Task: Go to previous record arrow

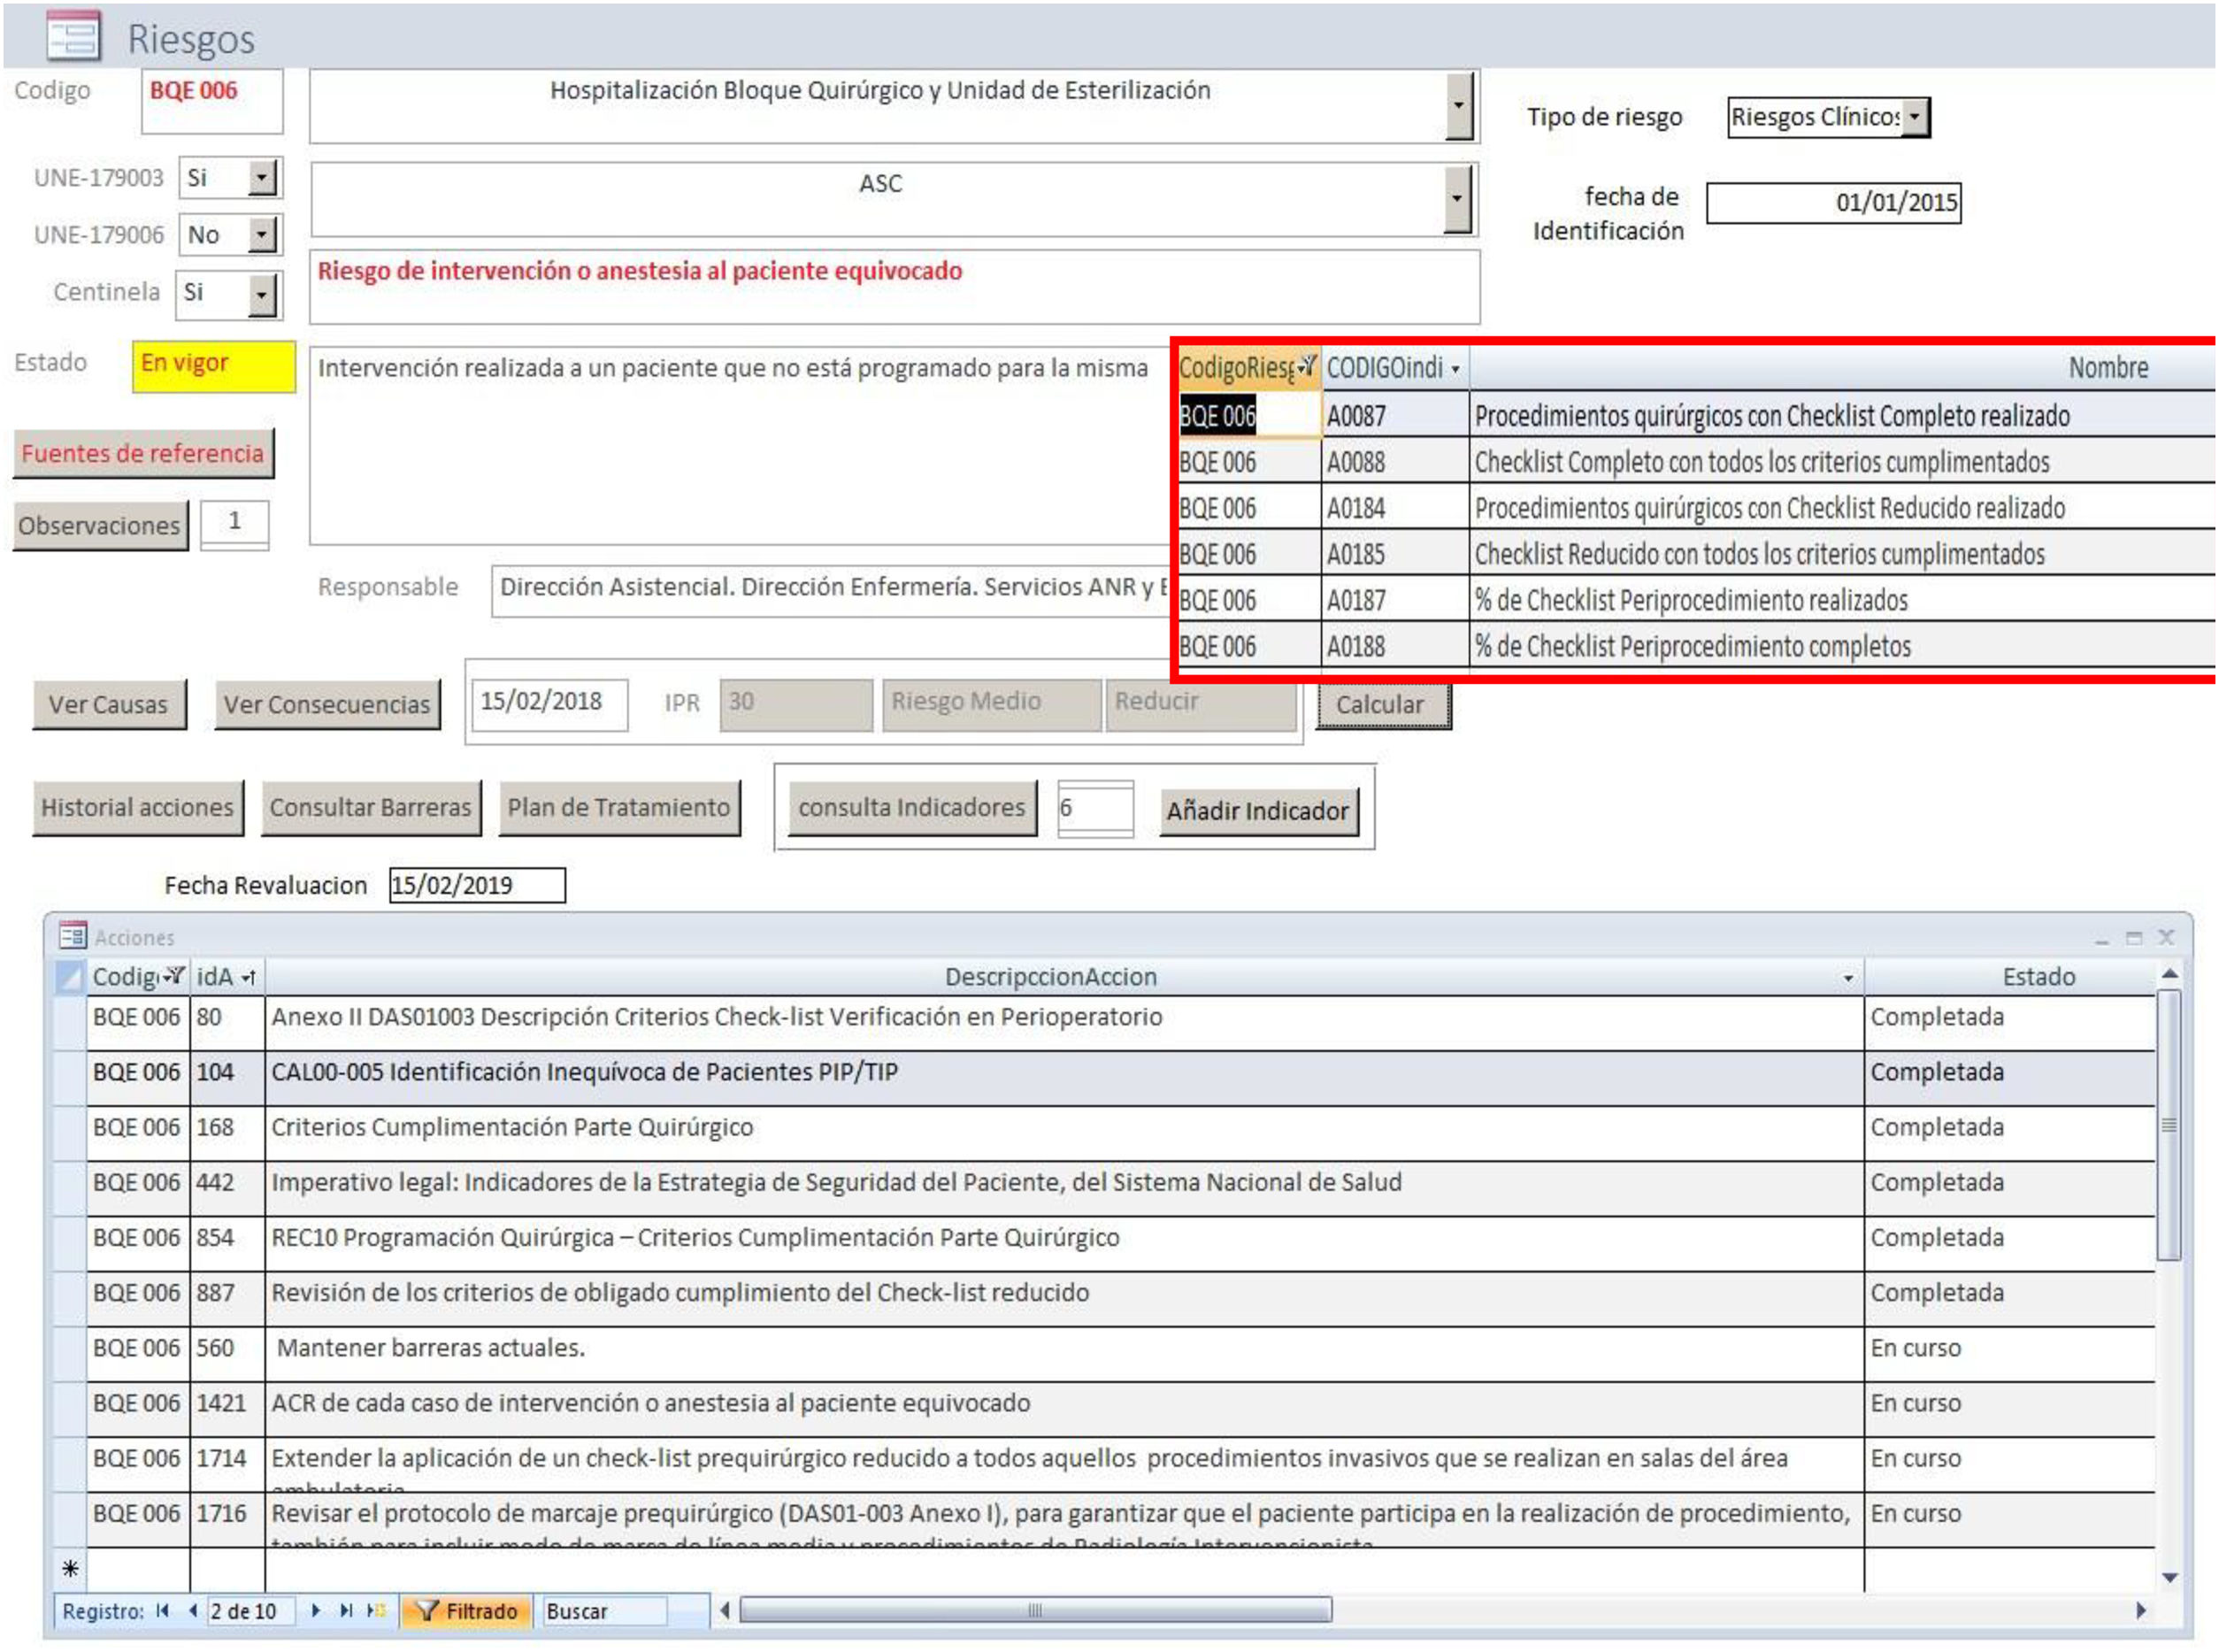Action: 193,1610
